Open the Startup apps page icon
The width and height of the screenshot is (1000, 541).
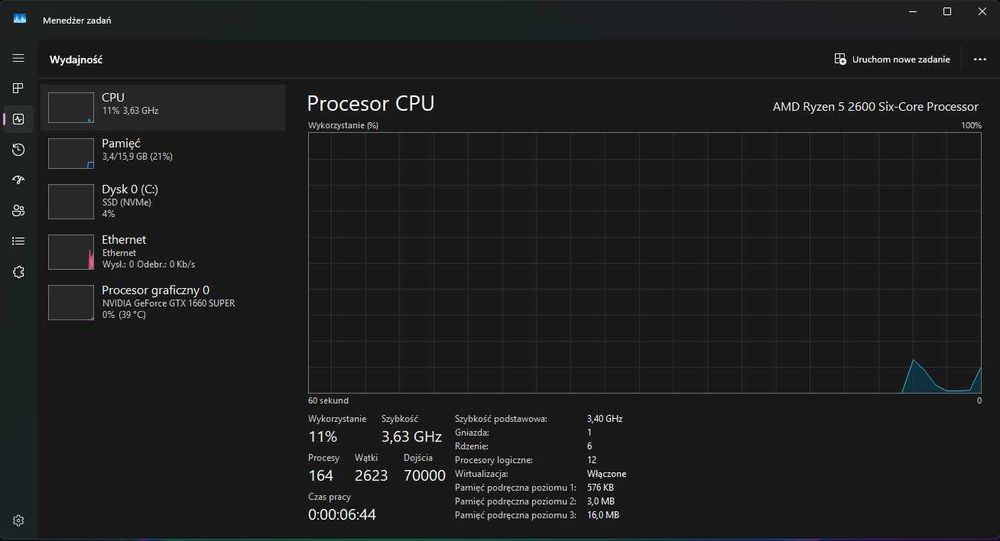coord(18,180)
